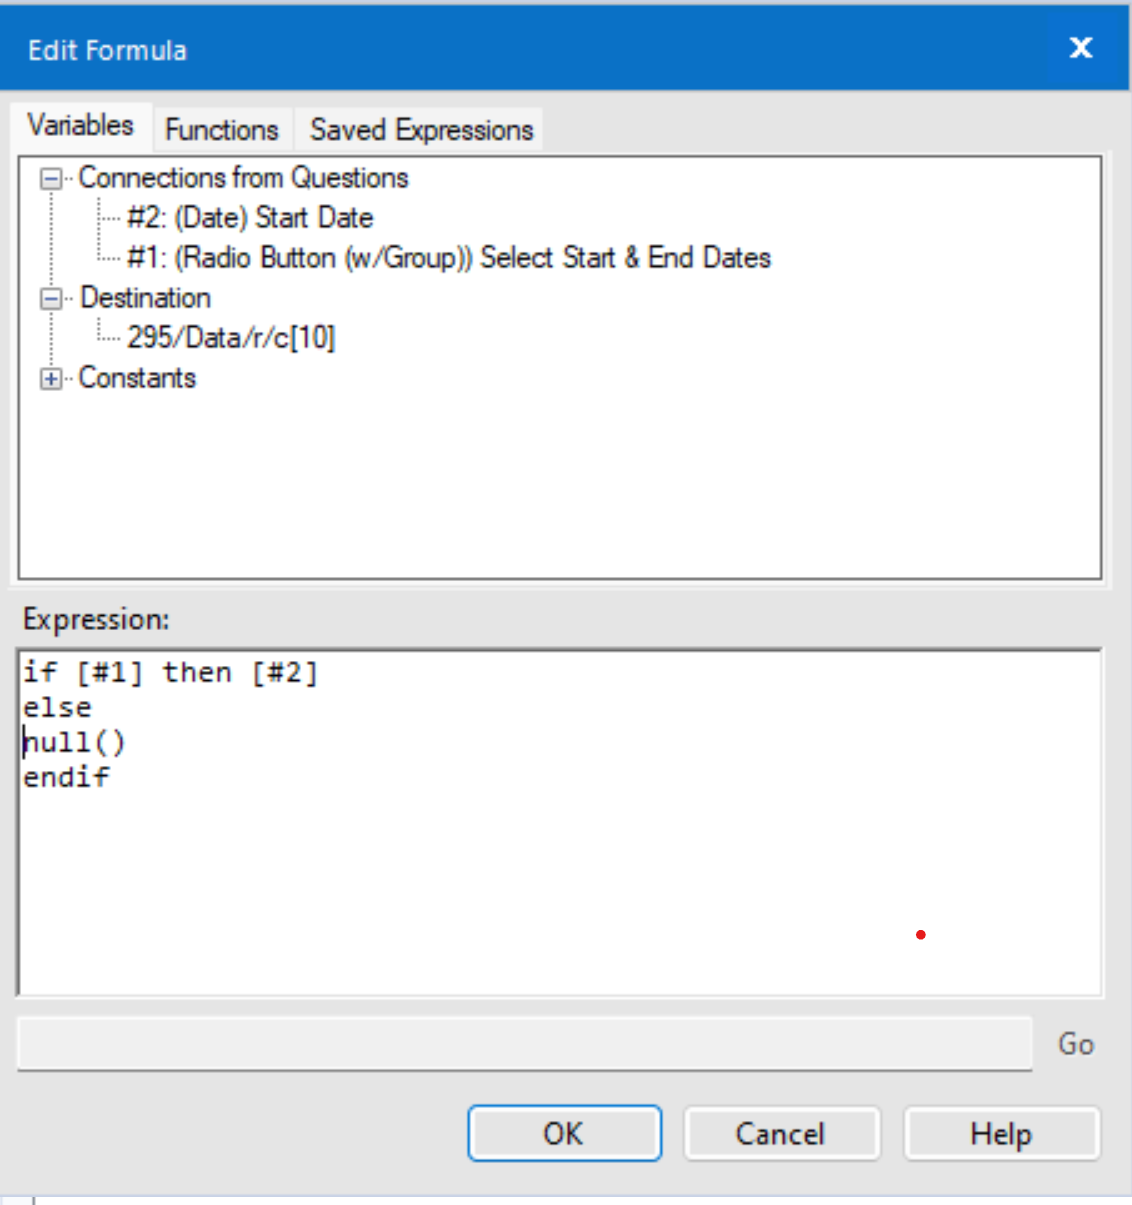This screenshot has width=1132, height=1205.
Task: Open the Saved Expressions tab
Action: coord(421,130)
